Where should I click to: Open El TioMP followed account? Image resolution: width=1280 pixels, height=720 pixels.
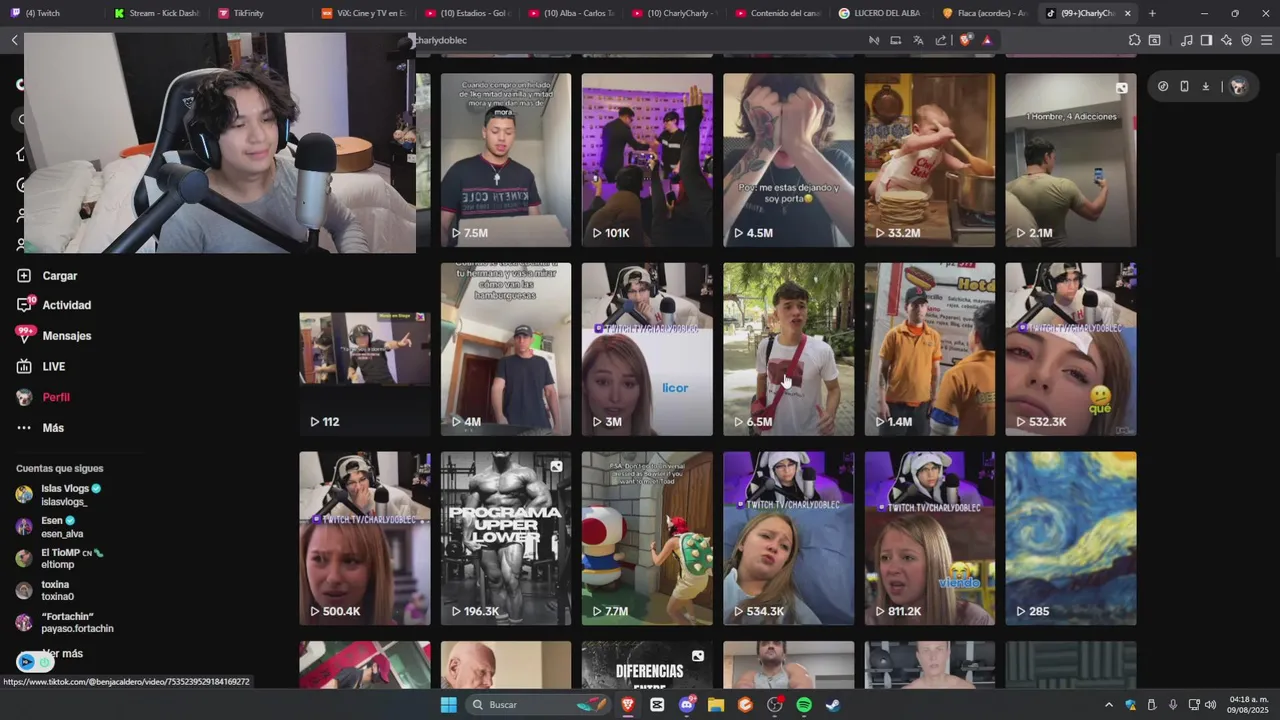(59, 558)
